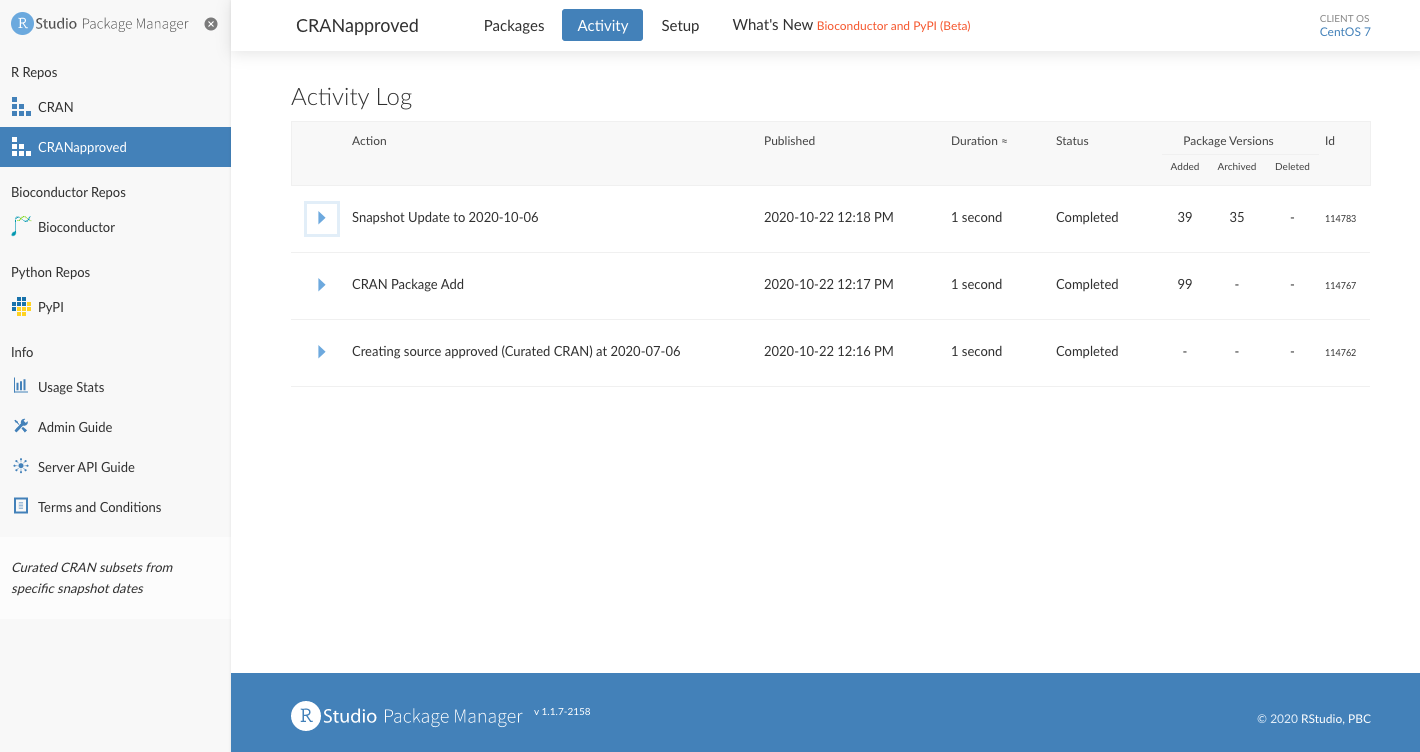Click the CRANapproved repo icon
Screen dimensions: 1420x752
pos(21,147)
